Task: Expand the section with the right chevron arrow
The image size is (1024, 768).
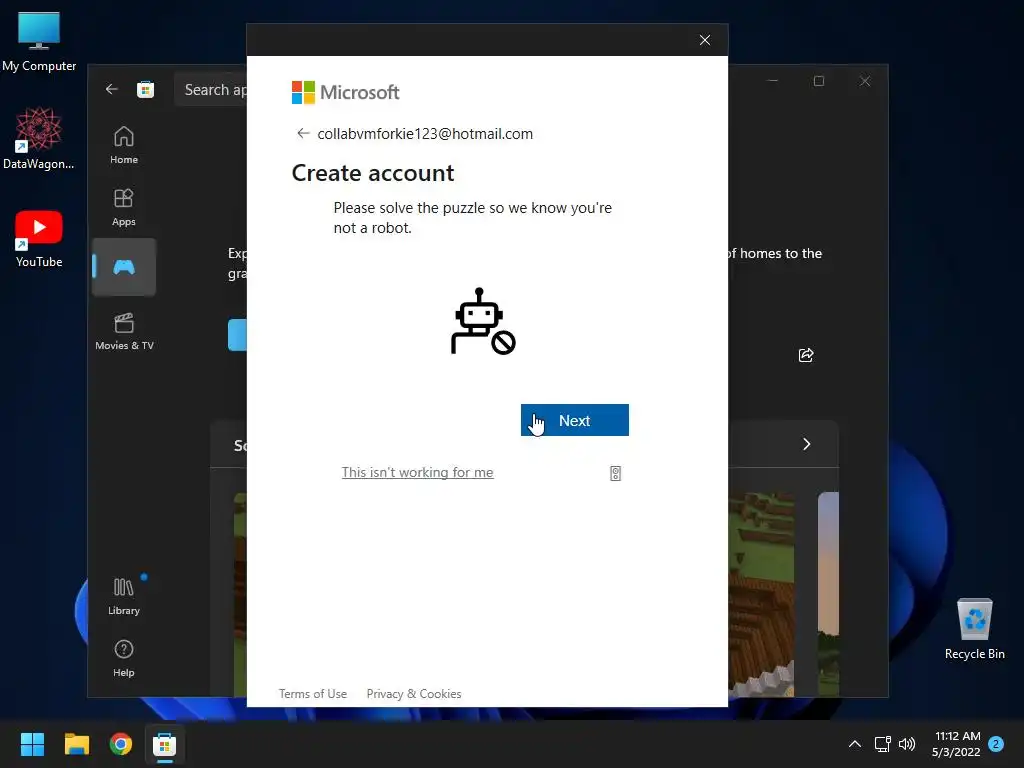Action: (x=807, y=444)
